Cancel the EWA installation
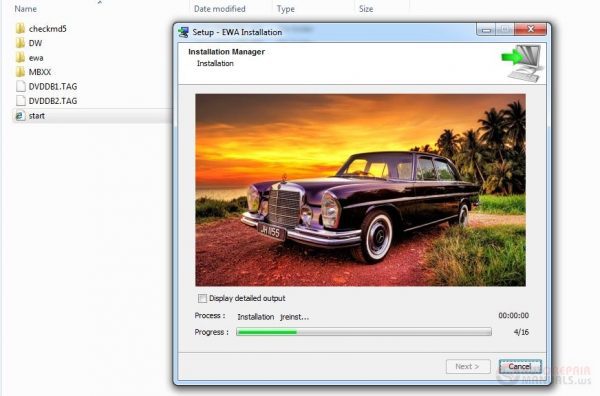 [x=520, y=367]
